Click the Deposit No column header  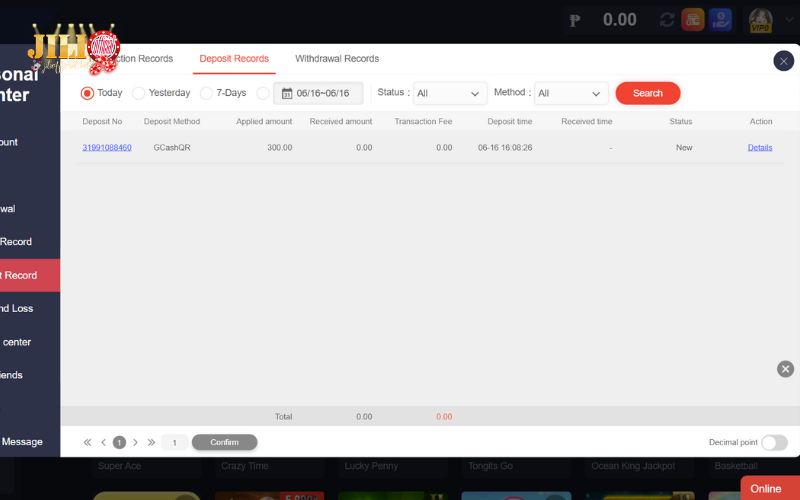(102, 121)
